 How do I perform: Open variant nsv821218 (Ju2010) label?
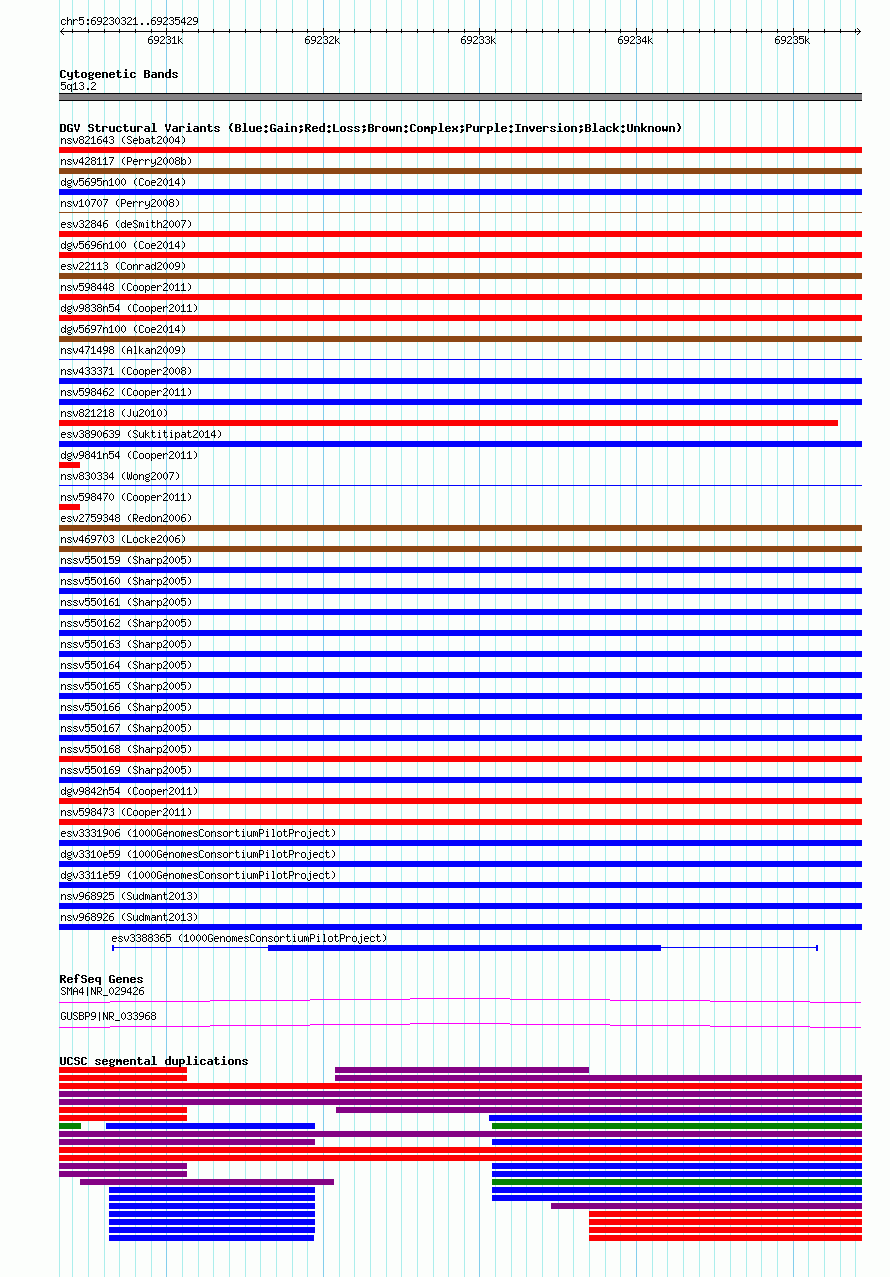click(114, 413)
